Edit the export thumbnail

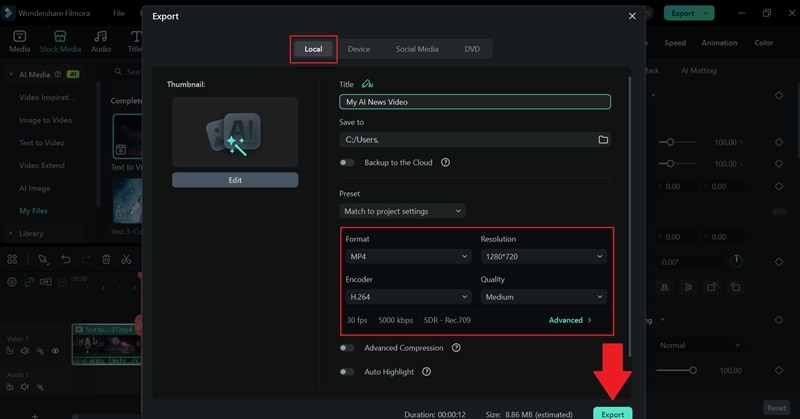point(235,180)
